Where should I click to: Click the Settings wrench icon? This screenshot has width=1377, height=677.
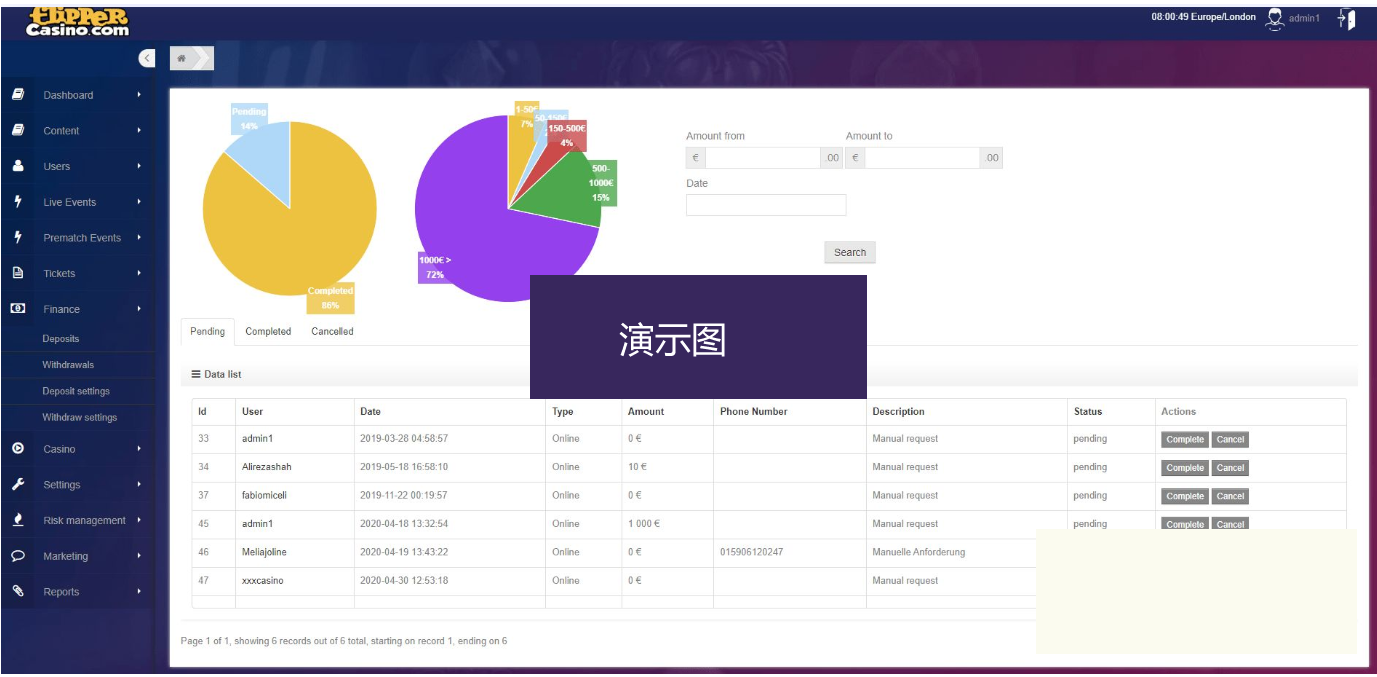tap(18, 485)
